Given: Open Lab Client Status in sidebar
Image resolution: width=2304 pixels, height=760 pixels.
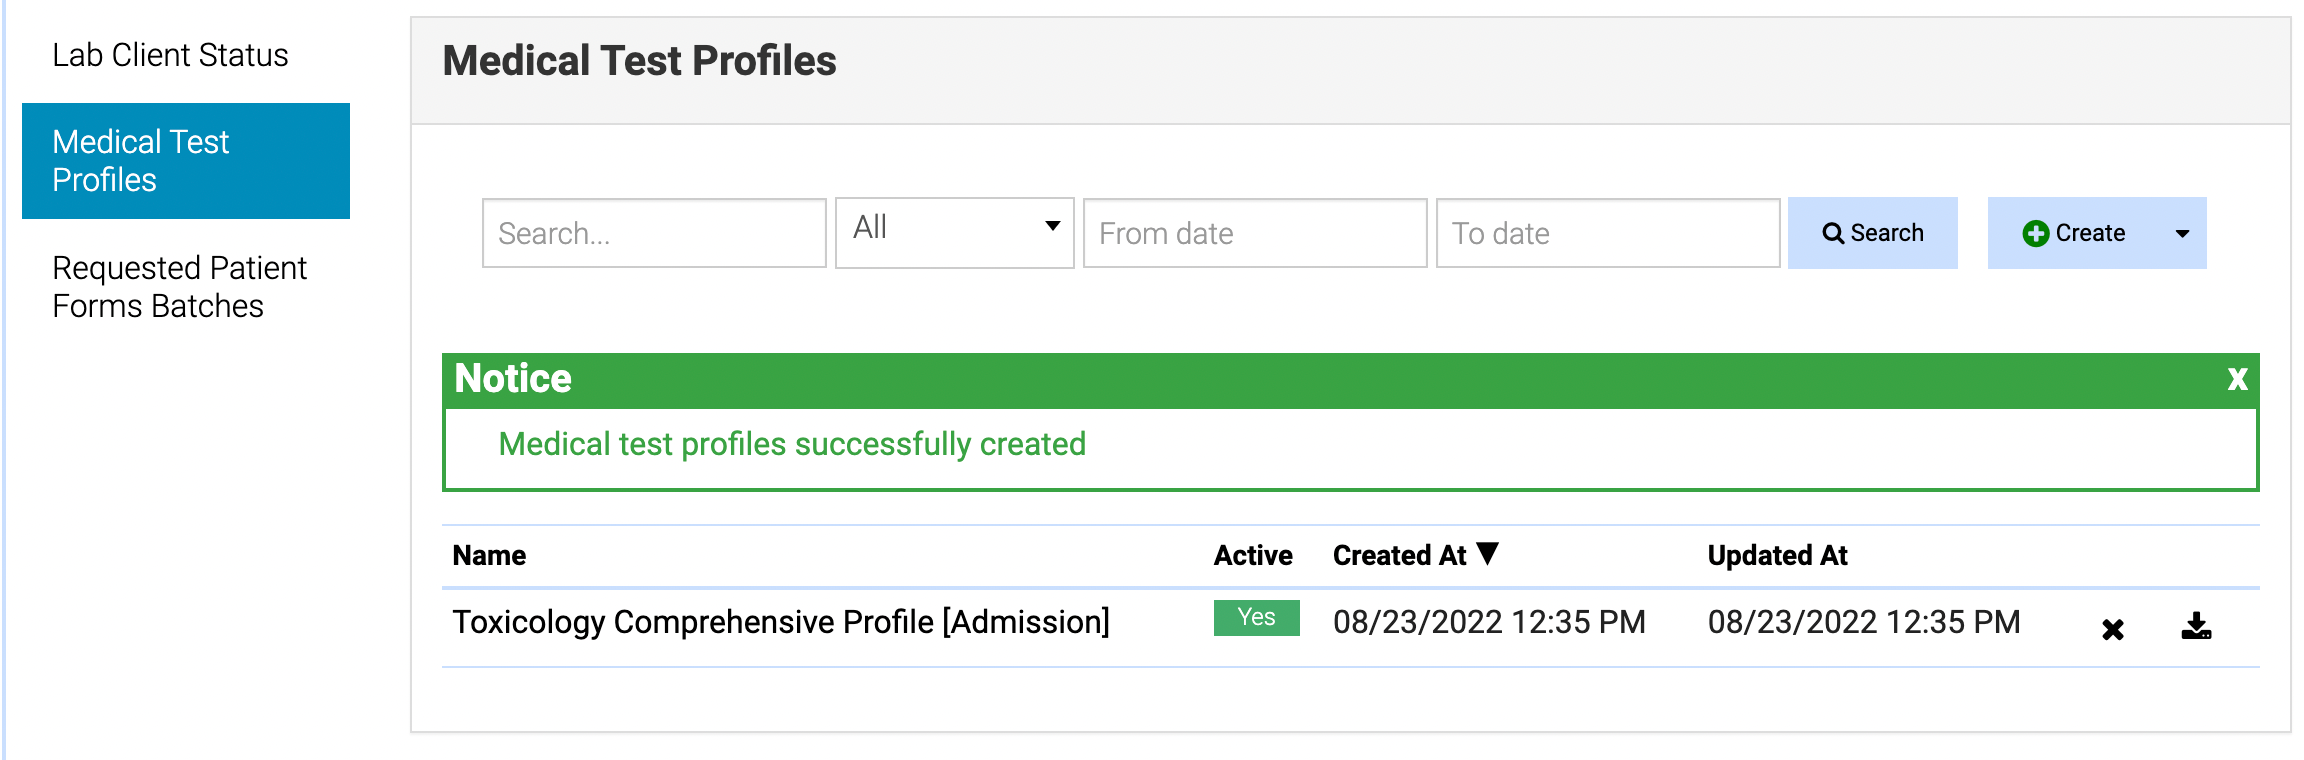Looking at the screenshot, I should click(170, 55).
